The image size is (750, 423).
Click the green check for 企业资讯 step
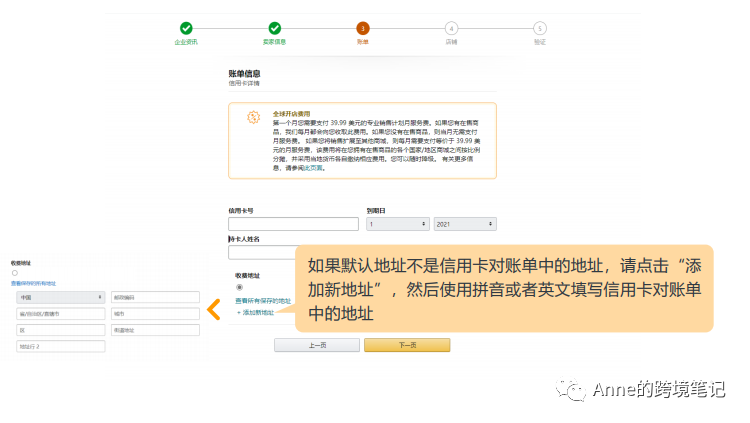coord(186,28)
